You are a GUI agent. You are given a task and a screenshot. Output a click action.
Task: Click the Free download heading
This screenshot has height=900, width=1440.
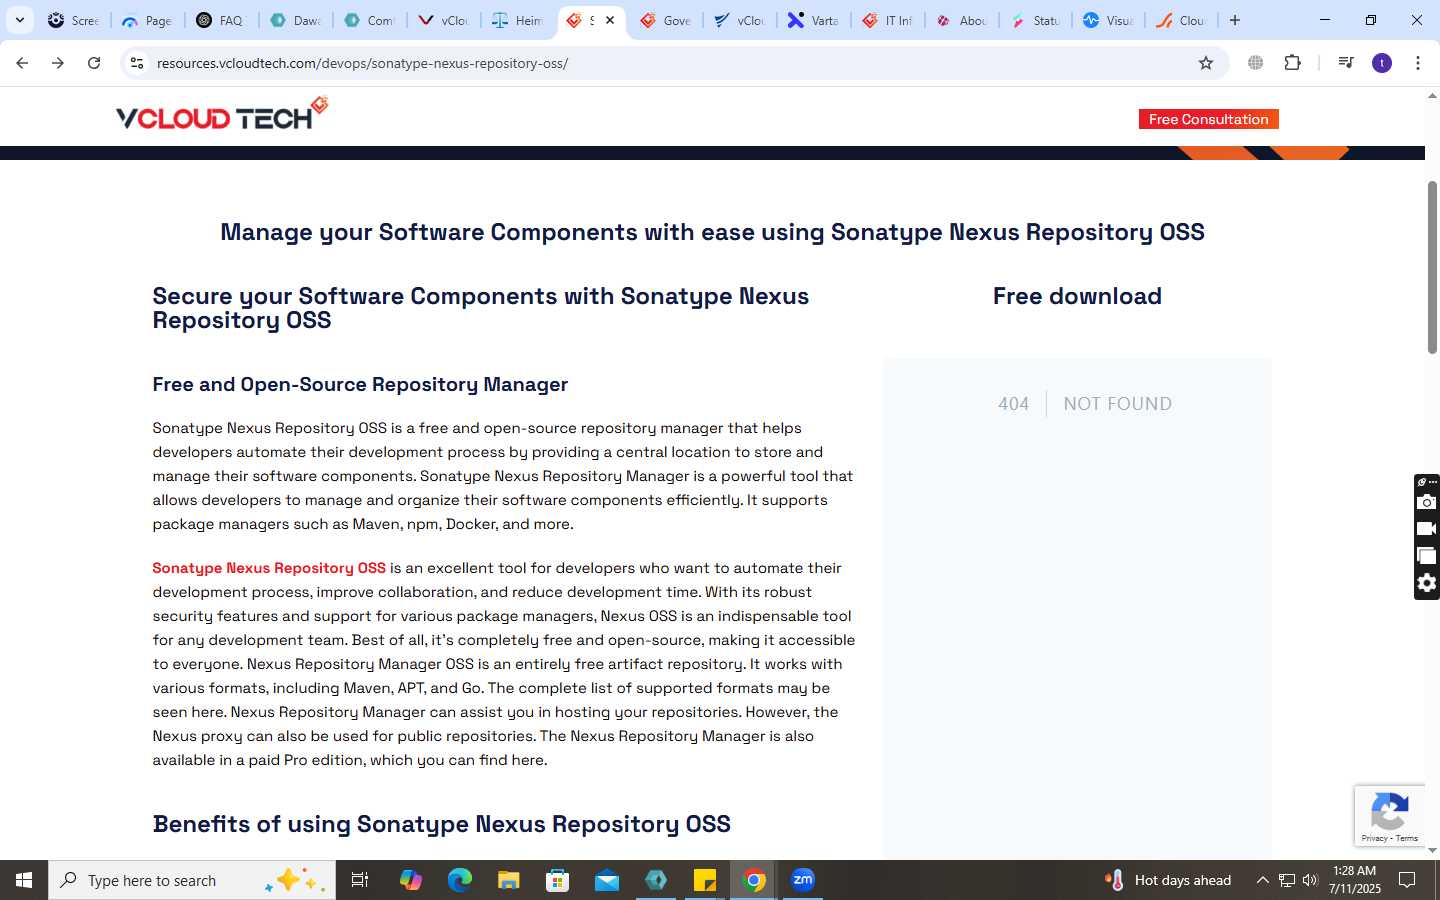1077,296
